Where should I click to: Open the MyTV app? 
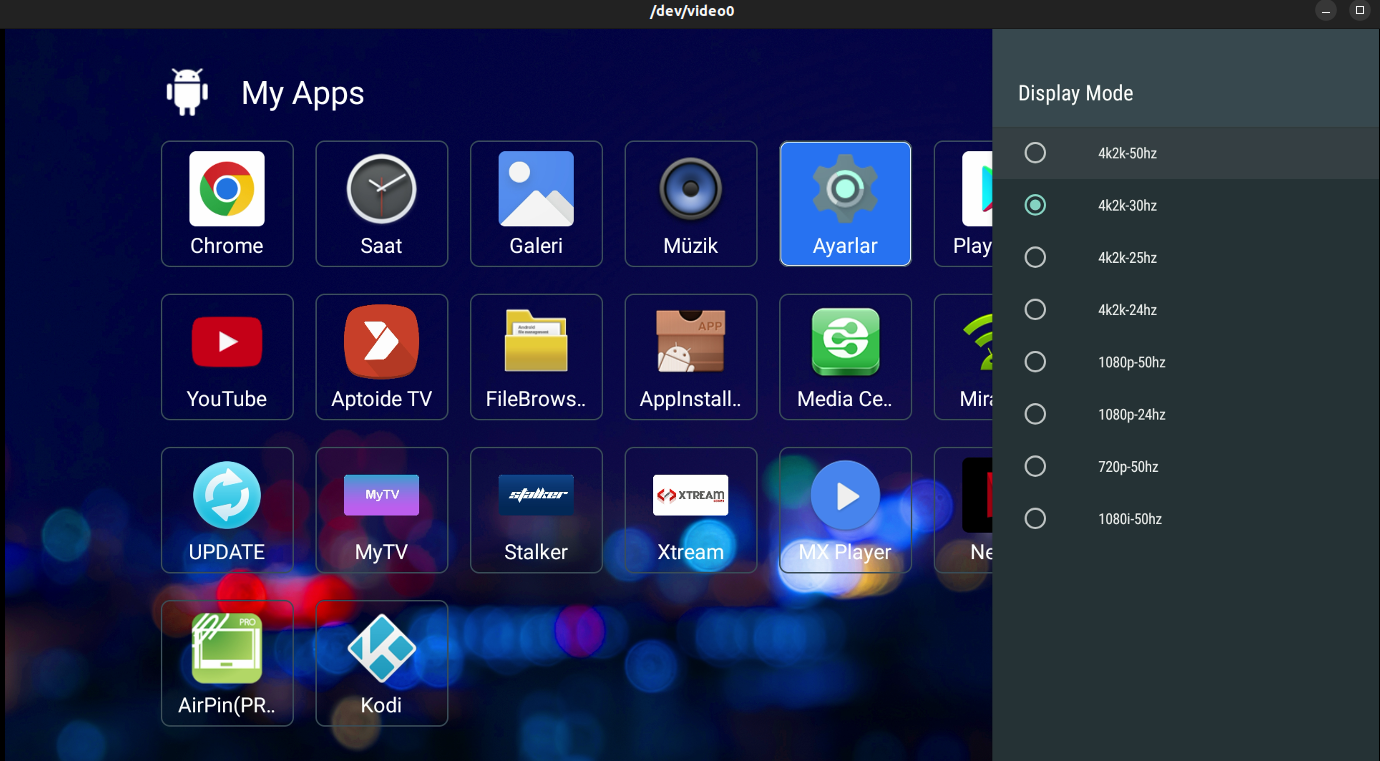click(381, 510)
